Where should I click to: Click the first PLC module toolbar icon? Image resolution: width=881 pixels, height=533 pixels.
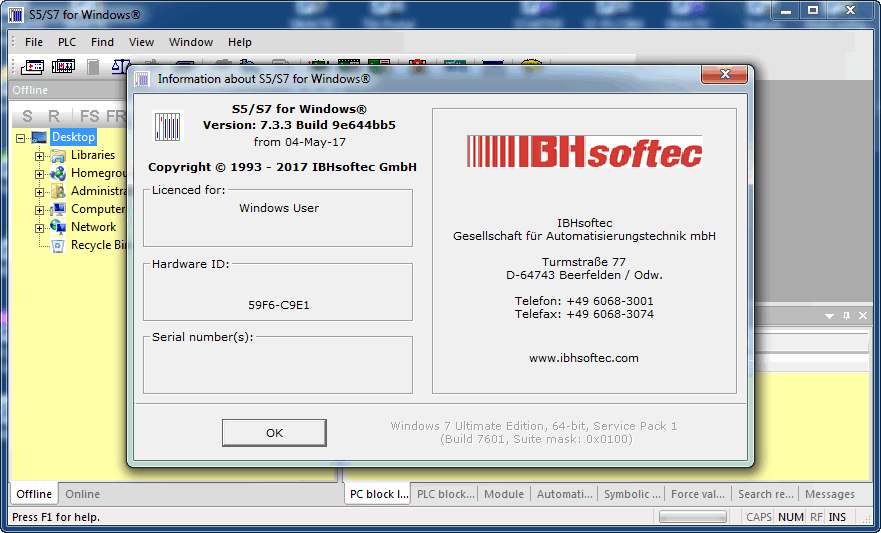(33, 67)
